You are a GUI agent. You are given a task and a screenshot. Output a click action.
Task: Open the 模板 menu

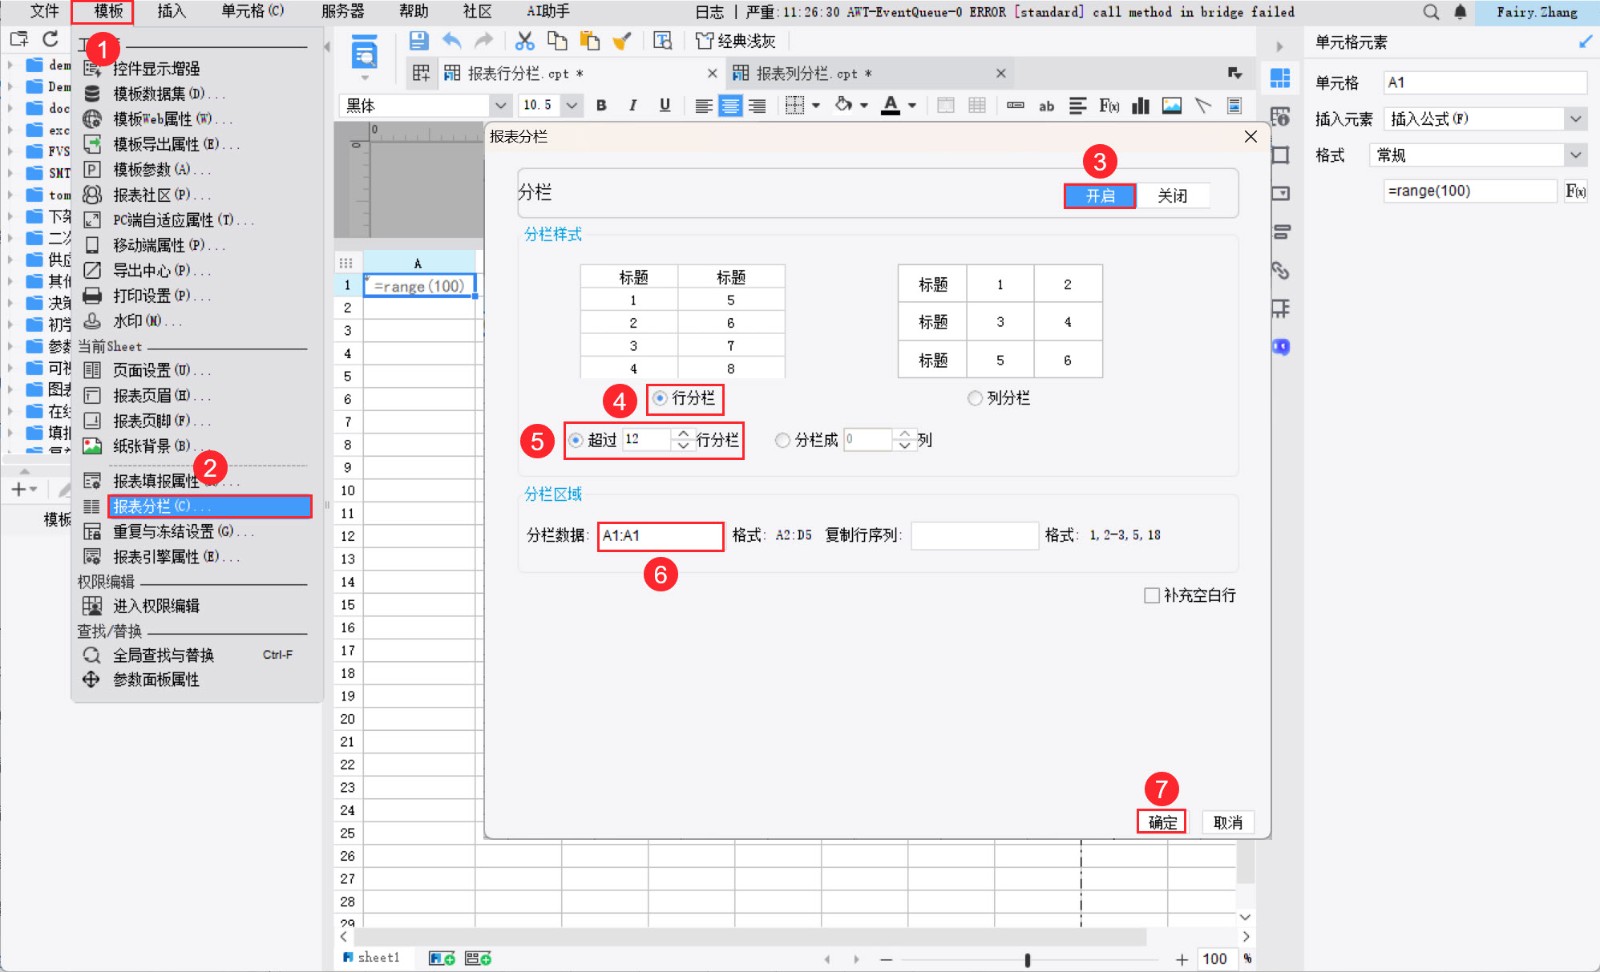click(108, 11)
